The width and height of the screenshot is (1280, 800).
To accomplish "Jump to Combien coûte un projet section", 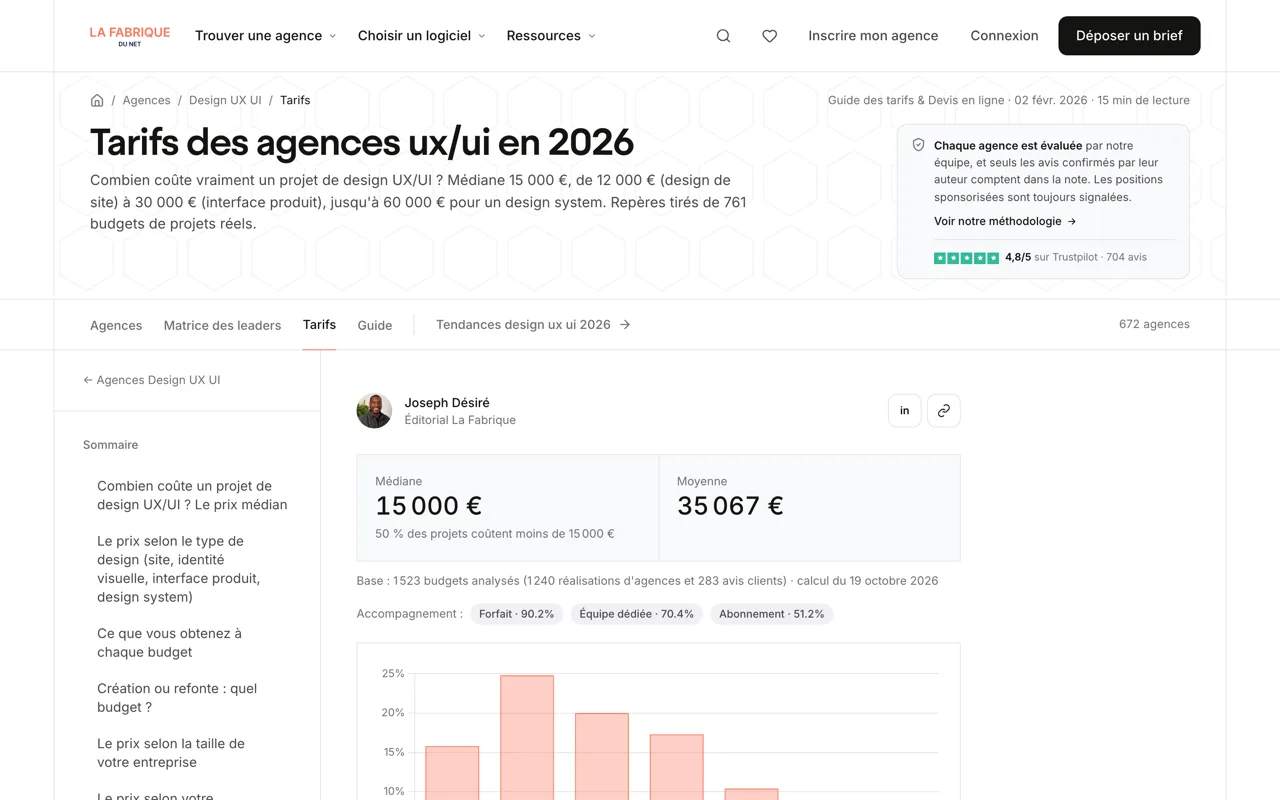I will (x=192, y=495).
